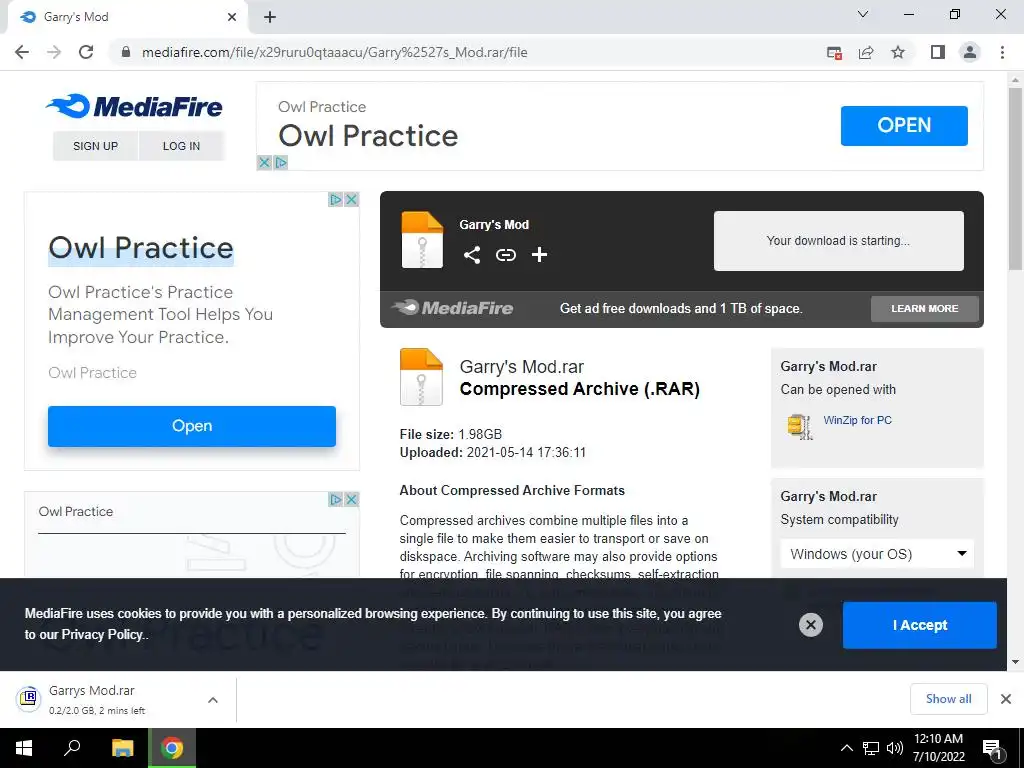Open the Privacy Policy link
Image resolution: width=1024 pixels, height=768 pixels.
tap(101, 634)
